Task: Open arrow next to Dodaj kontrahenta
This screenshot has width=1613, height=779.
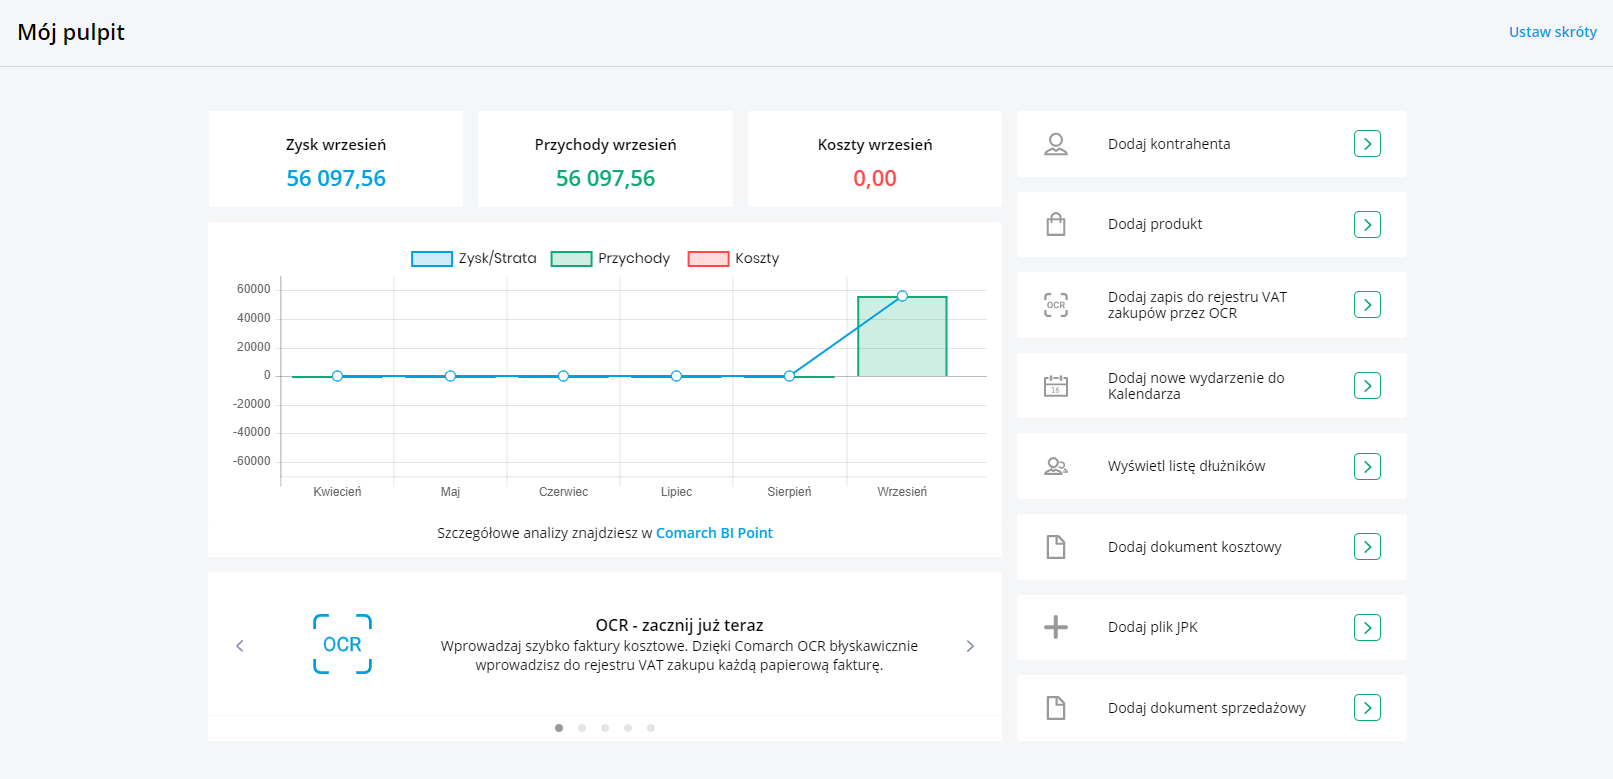Action: coord(1367,144)
